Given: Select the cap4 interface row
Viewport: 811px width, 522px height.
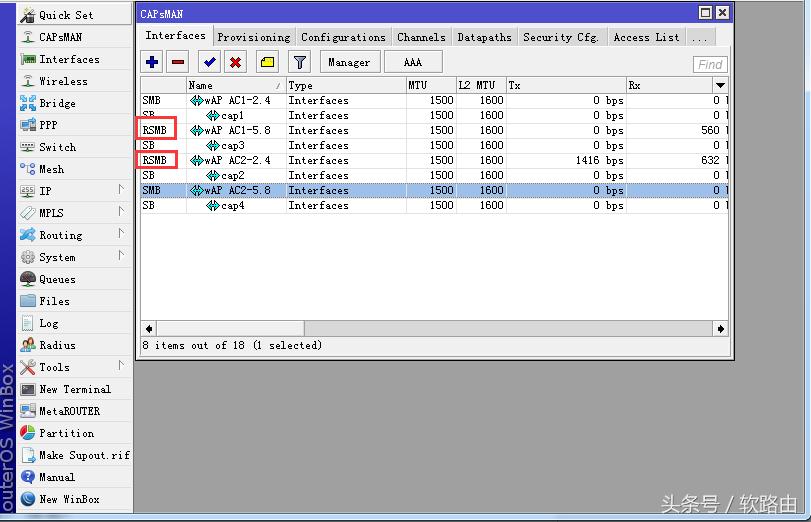Looking at the screenshot, I should point(434,205).
